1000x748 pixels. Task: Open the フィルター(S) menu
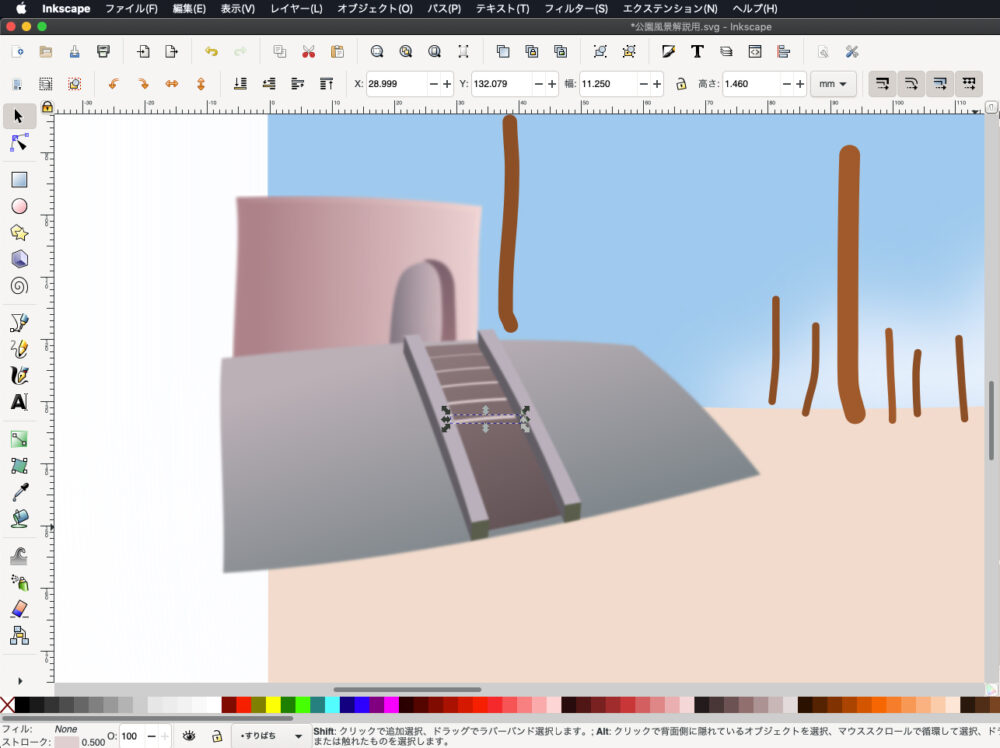pyautogui.click(x=575, y=9)
